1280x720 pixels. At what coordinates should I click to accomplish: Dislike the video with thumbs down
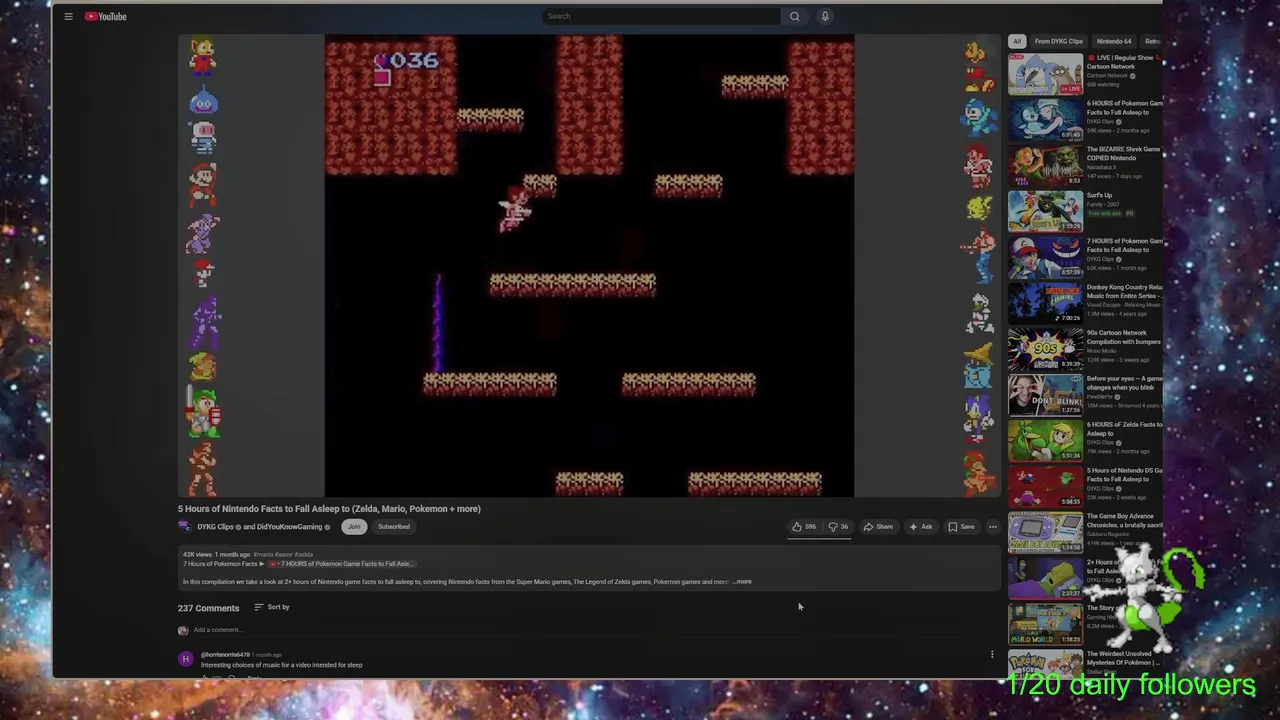tap(838, 527)
